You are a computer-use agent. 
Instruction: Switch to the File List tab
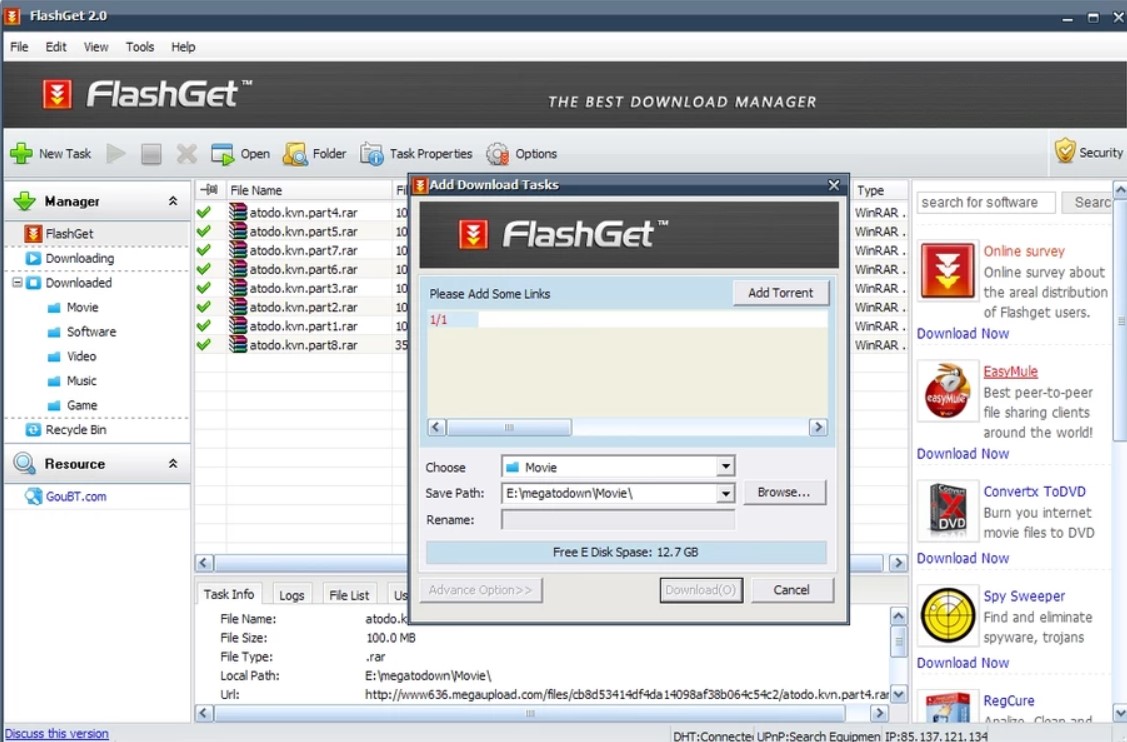(x=349, y=595)
